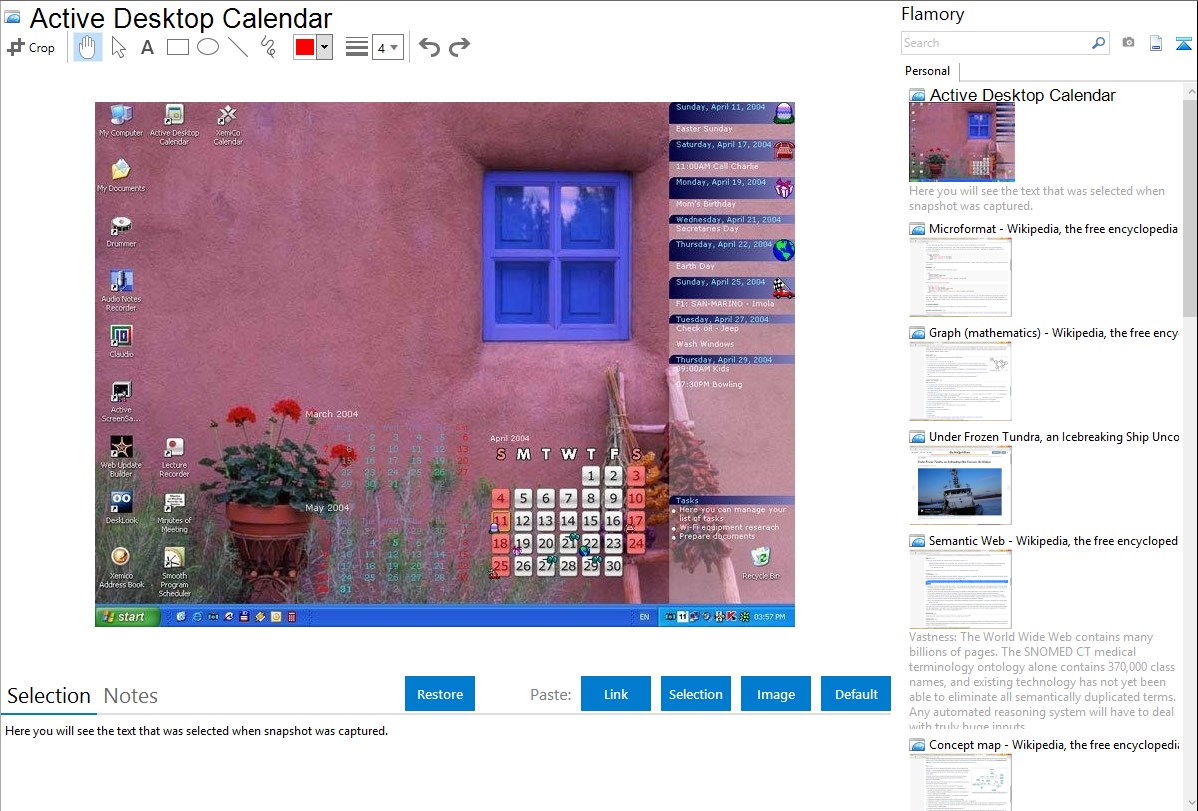Open the Notes tab

point(131,696)
